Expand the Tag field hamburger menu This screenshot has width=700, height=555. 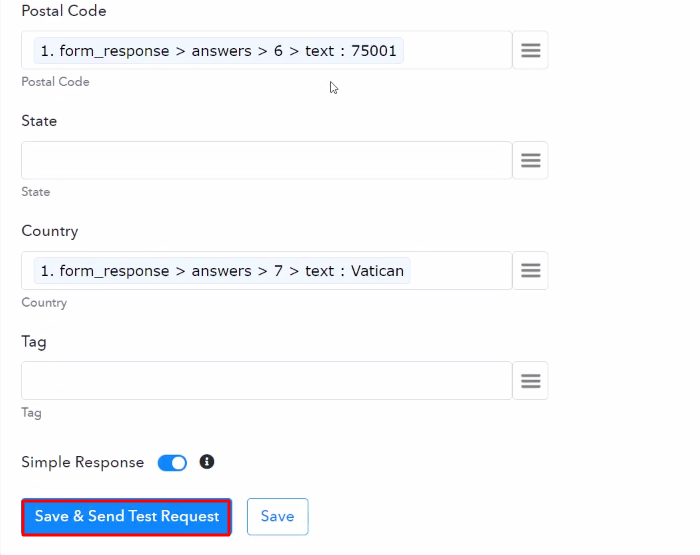coord(530,381)
